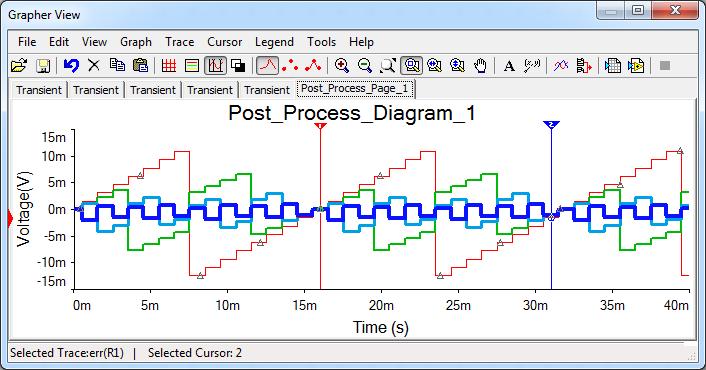Click the Export to LabVIEW icon
The height and width of the screenshot is (370, 706).
point(636,66)
